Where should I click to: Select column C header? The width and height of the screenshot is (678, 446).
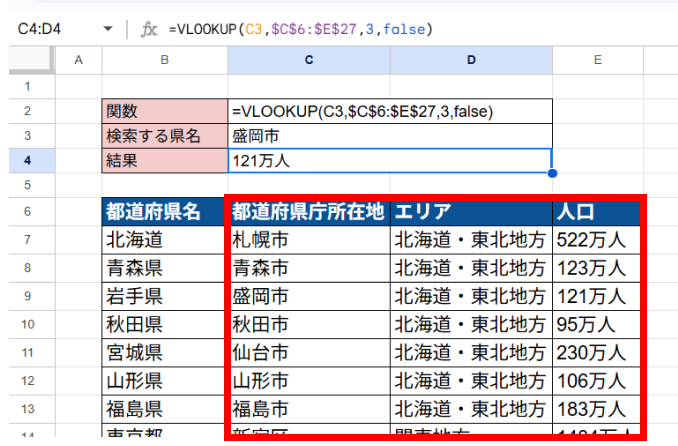point(309,62)
